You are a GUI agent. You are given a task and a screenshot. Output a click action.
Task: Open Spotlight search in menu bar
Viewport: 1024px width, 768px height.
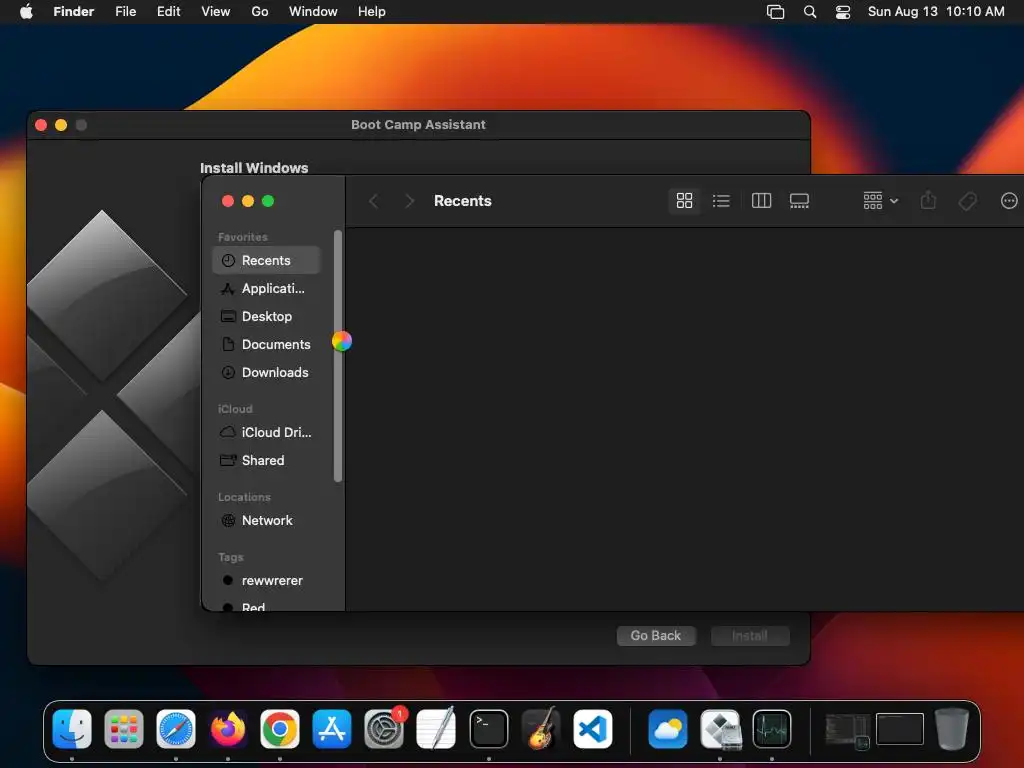coord(809,11)
